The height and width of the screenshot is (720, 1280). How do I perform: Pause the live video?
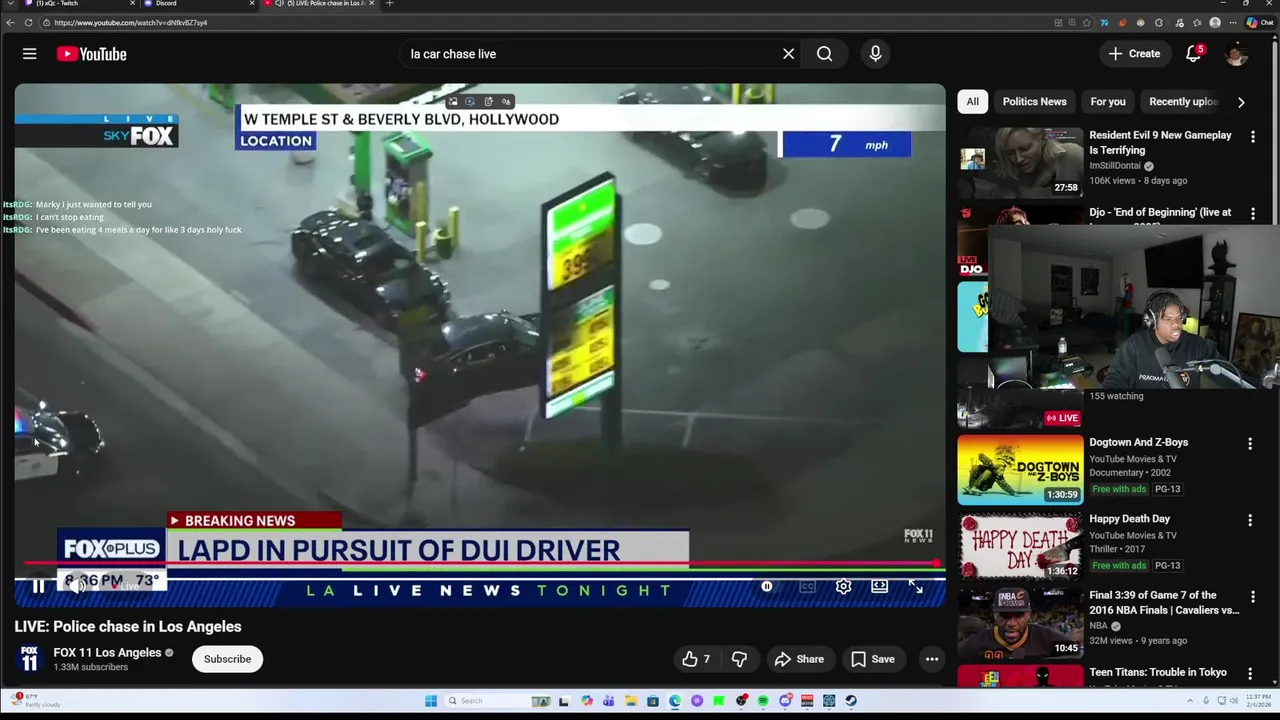(x=38, y=587)
